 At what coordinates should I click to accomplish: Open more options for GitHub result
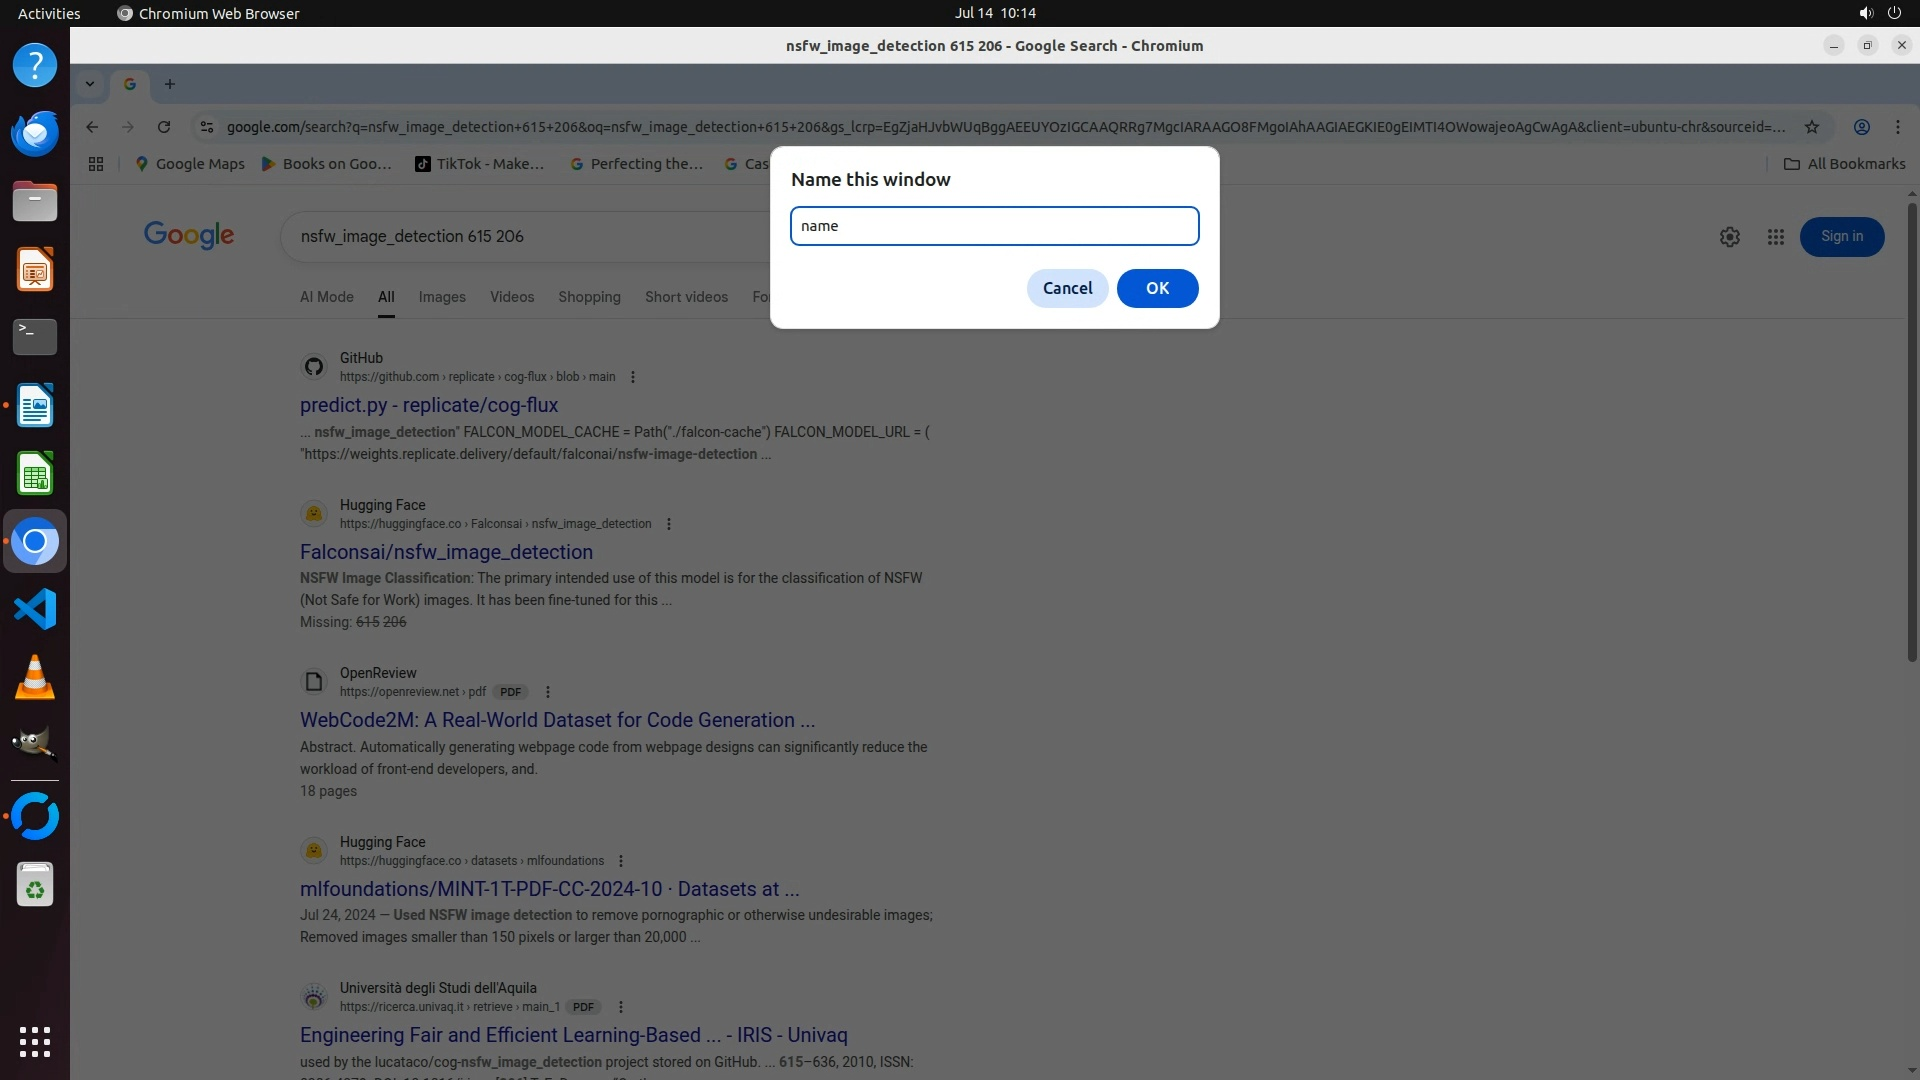633,377
